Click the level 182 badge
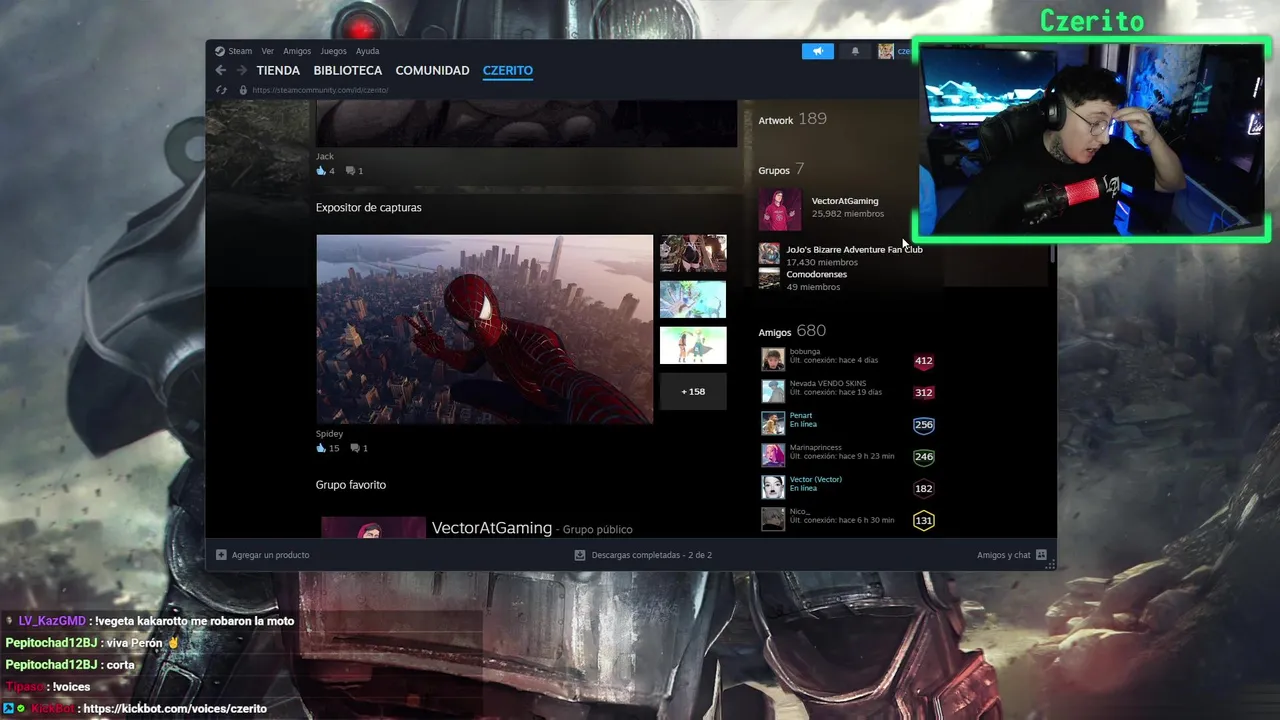The width and height of the screenshot is (1280, 720). coord(923,489)
